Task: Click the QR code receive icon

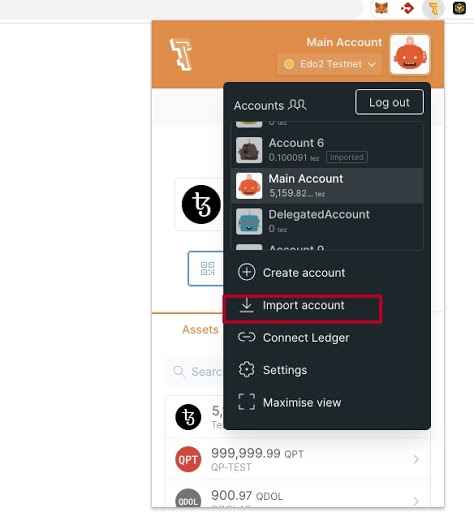Action: click(207, 269)
